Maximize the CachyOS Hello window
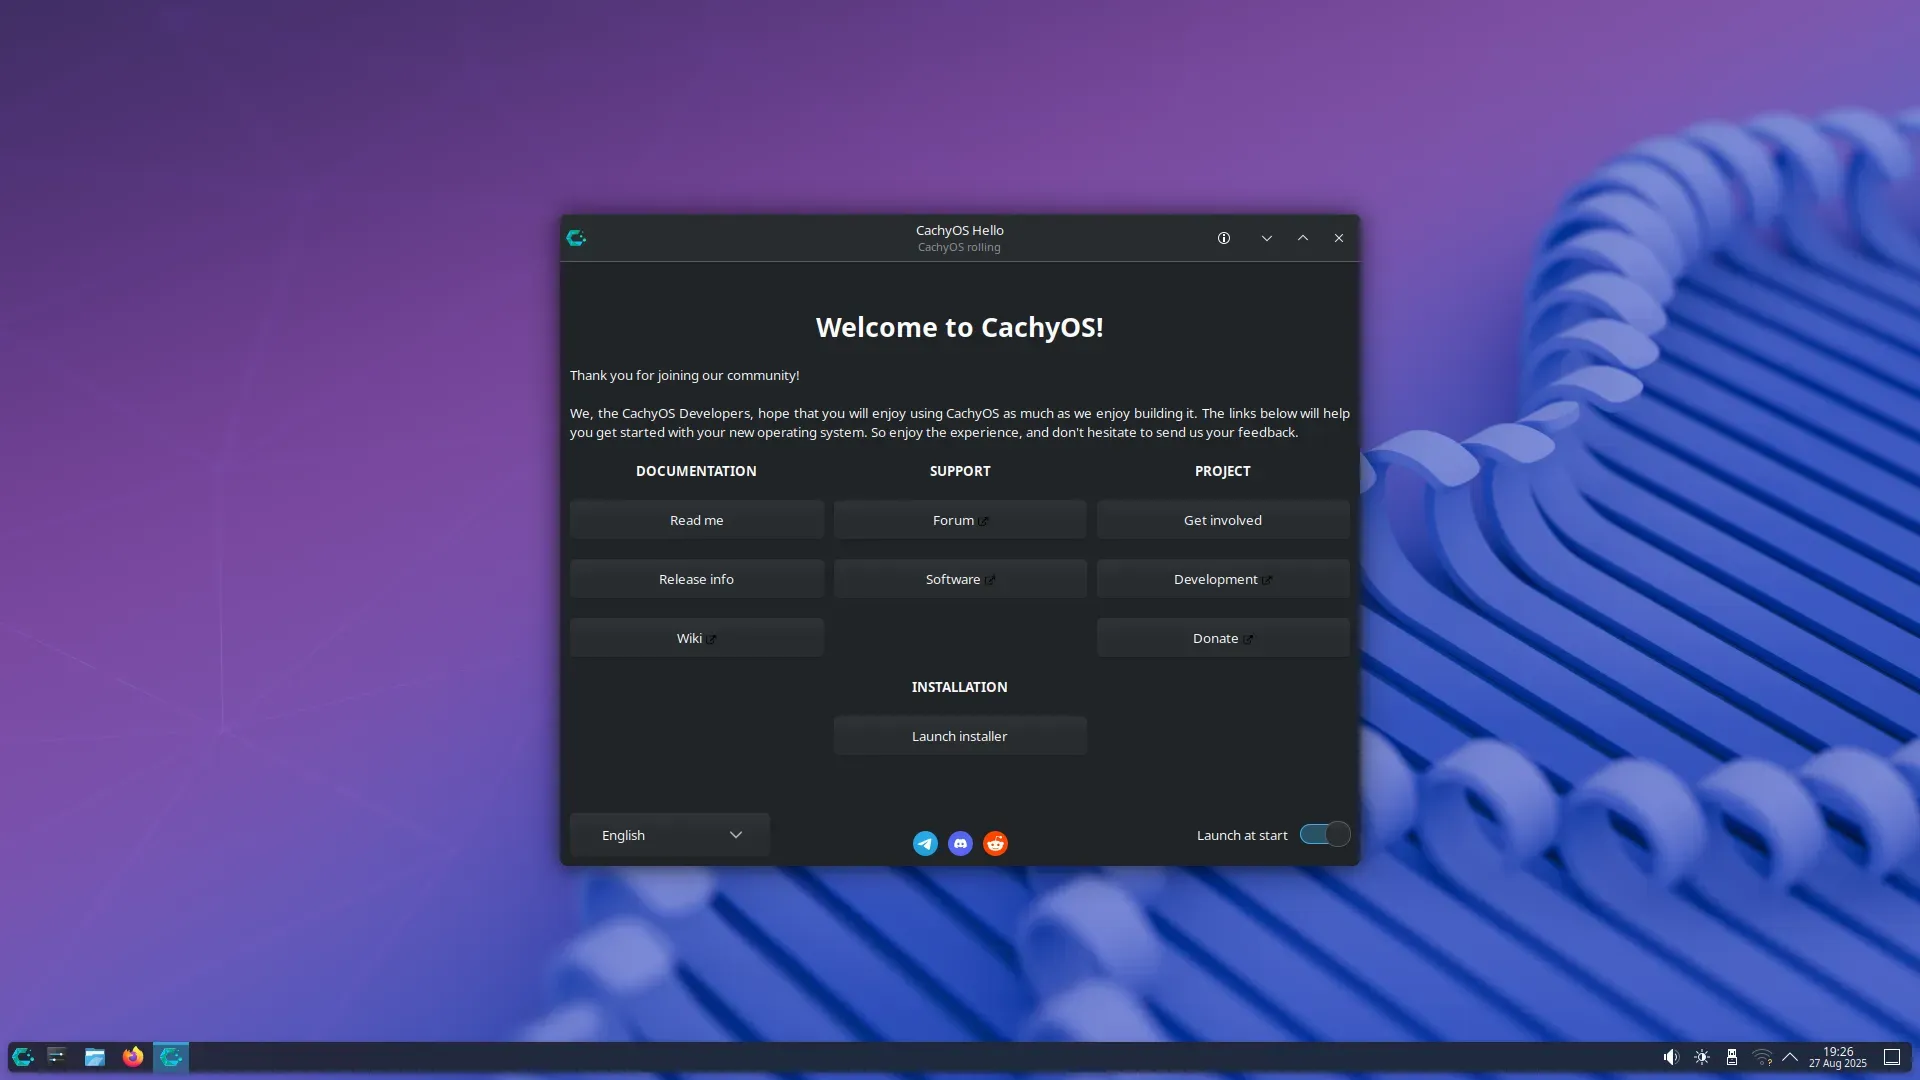This screenshot has width=1920, height=1080. coord(1303,238)
